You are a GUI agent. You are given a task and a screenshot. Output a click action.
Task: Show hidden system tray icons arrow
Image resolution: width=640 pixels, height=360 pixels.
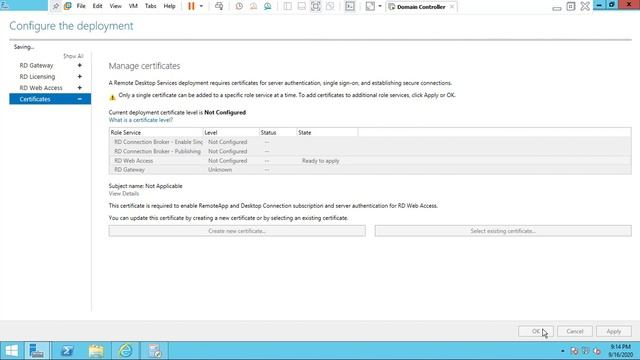(x=562, y=351)
